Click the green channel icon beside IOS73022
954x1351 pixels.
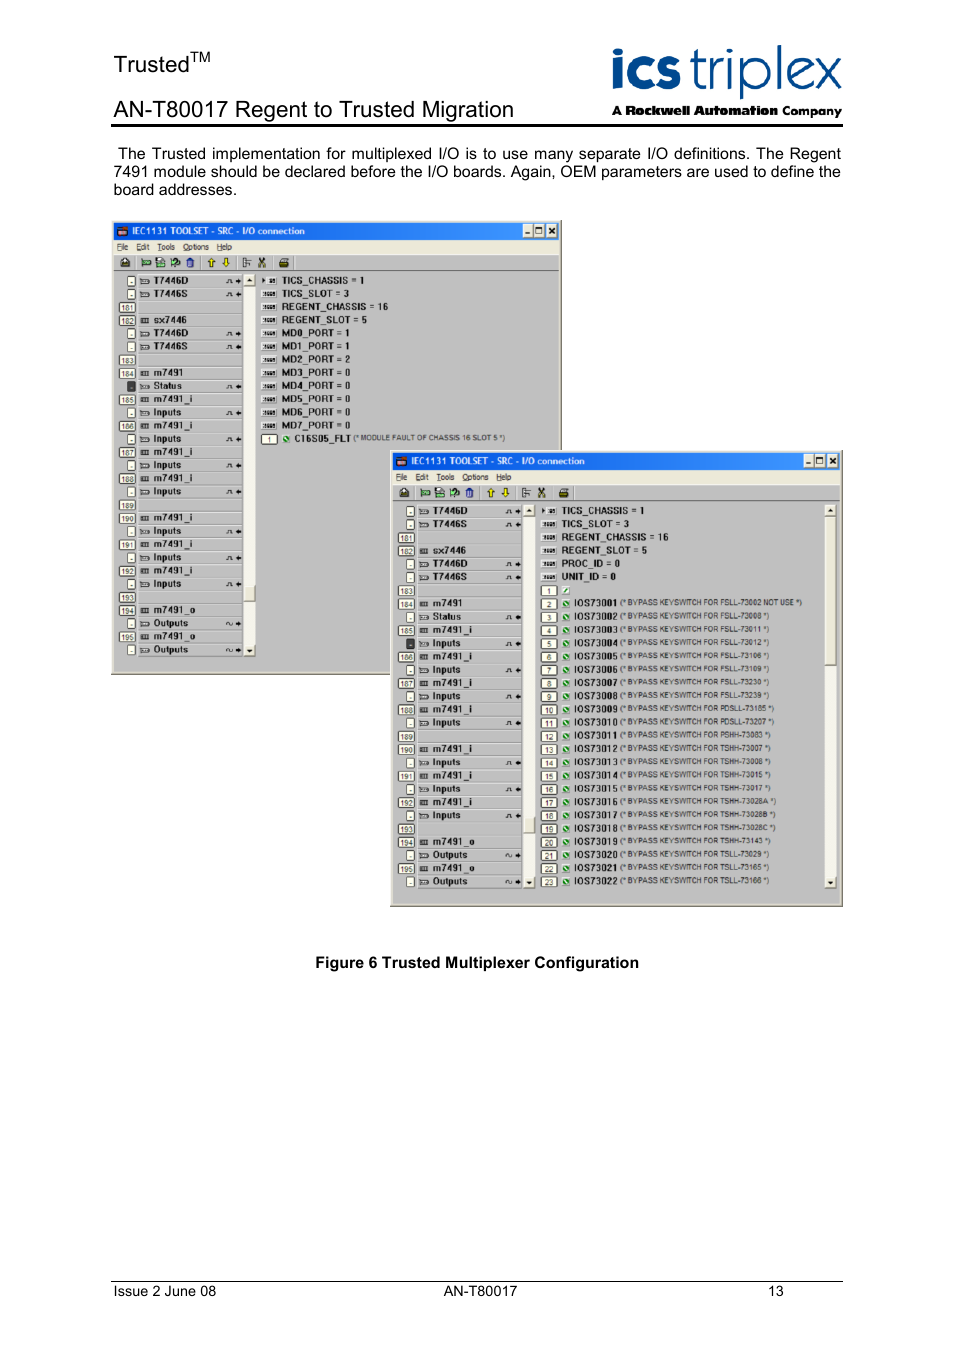565,881
